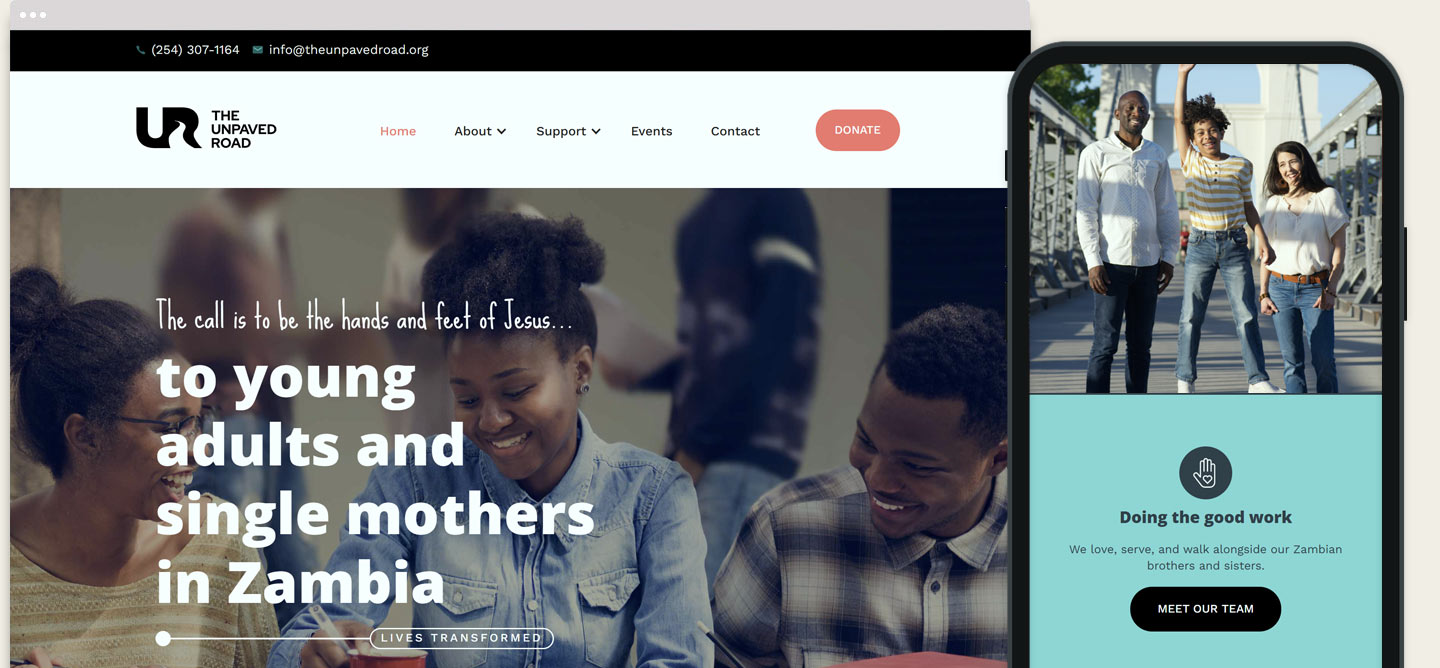This screenshot has height=668, width=1440.
Task: Open the Home nav item
Action: tap(398, 131)
